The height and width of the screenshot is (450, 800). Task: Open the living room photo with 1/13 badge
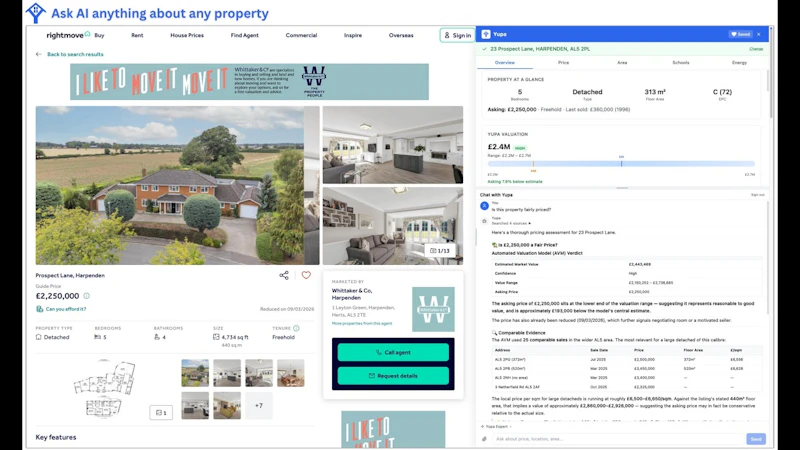[x=393, y=226]
